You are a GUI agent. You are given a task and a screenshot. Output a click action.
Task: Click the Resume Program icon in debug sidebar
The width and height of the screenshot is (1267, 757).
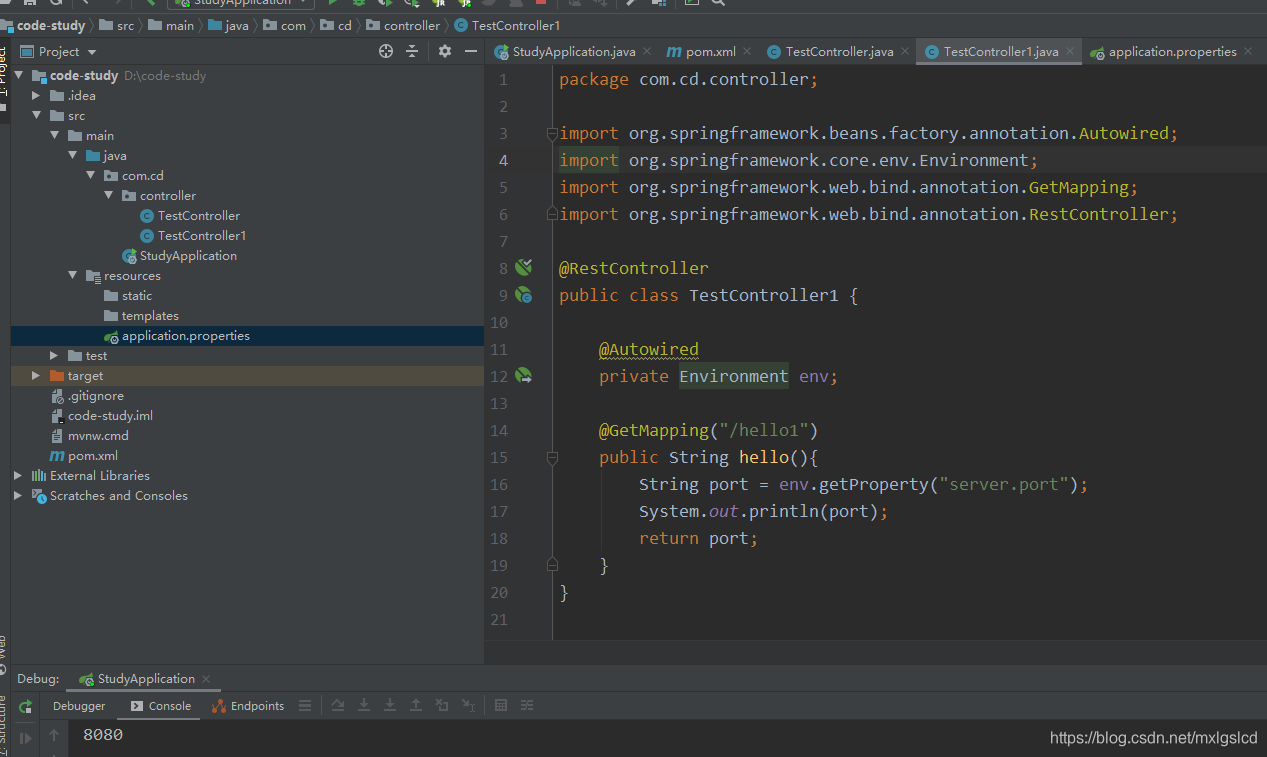point(26,738)
